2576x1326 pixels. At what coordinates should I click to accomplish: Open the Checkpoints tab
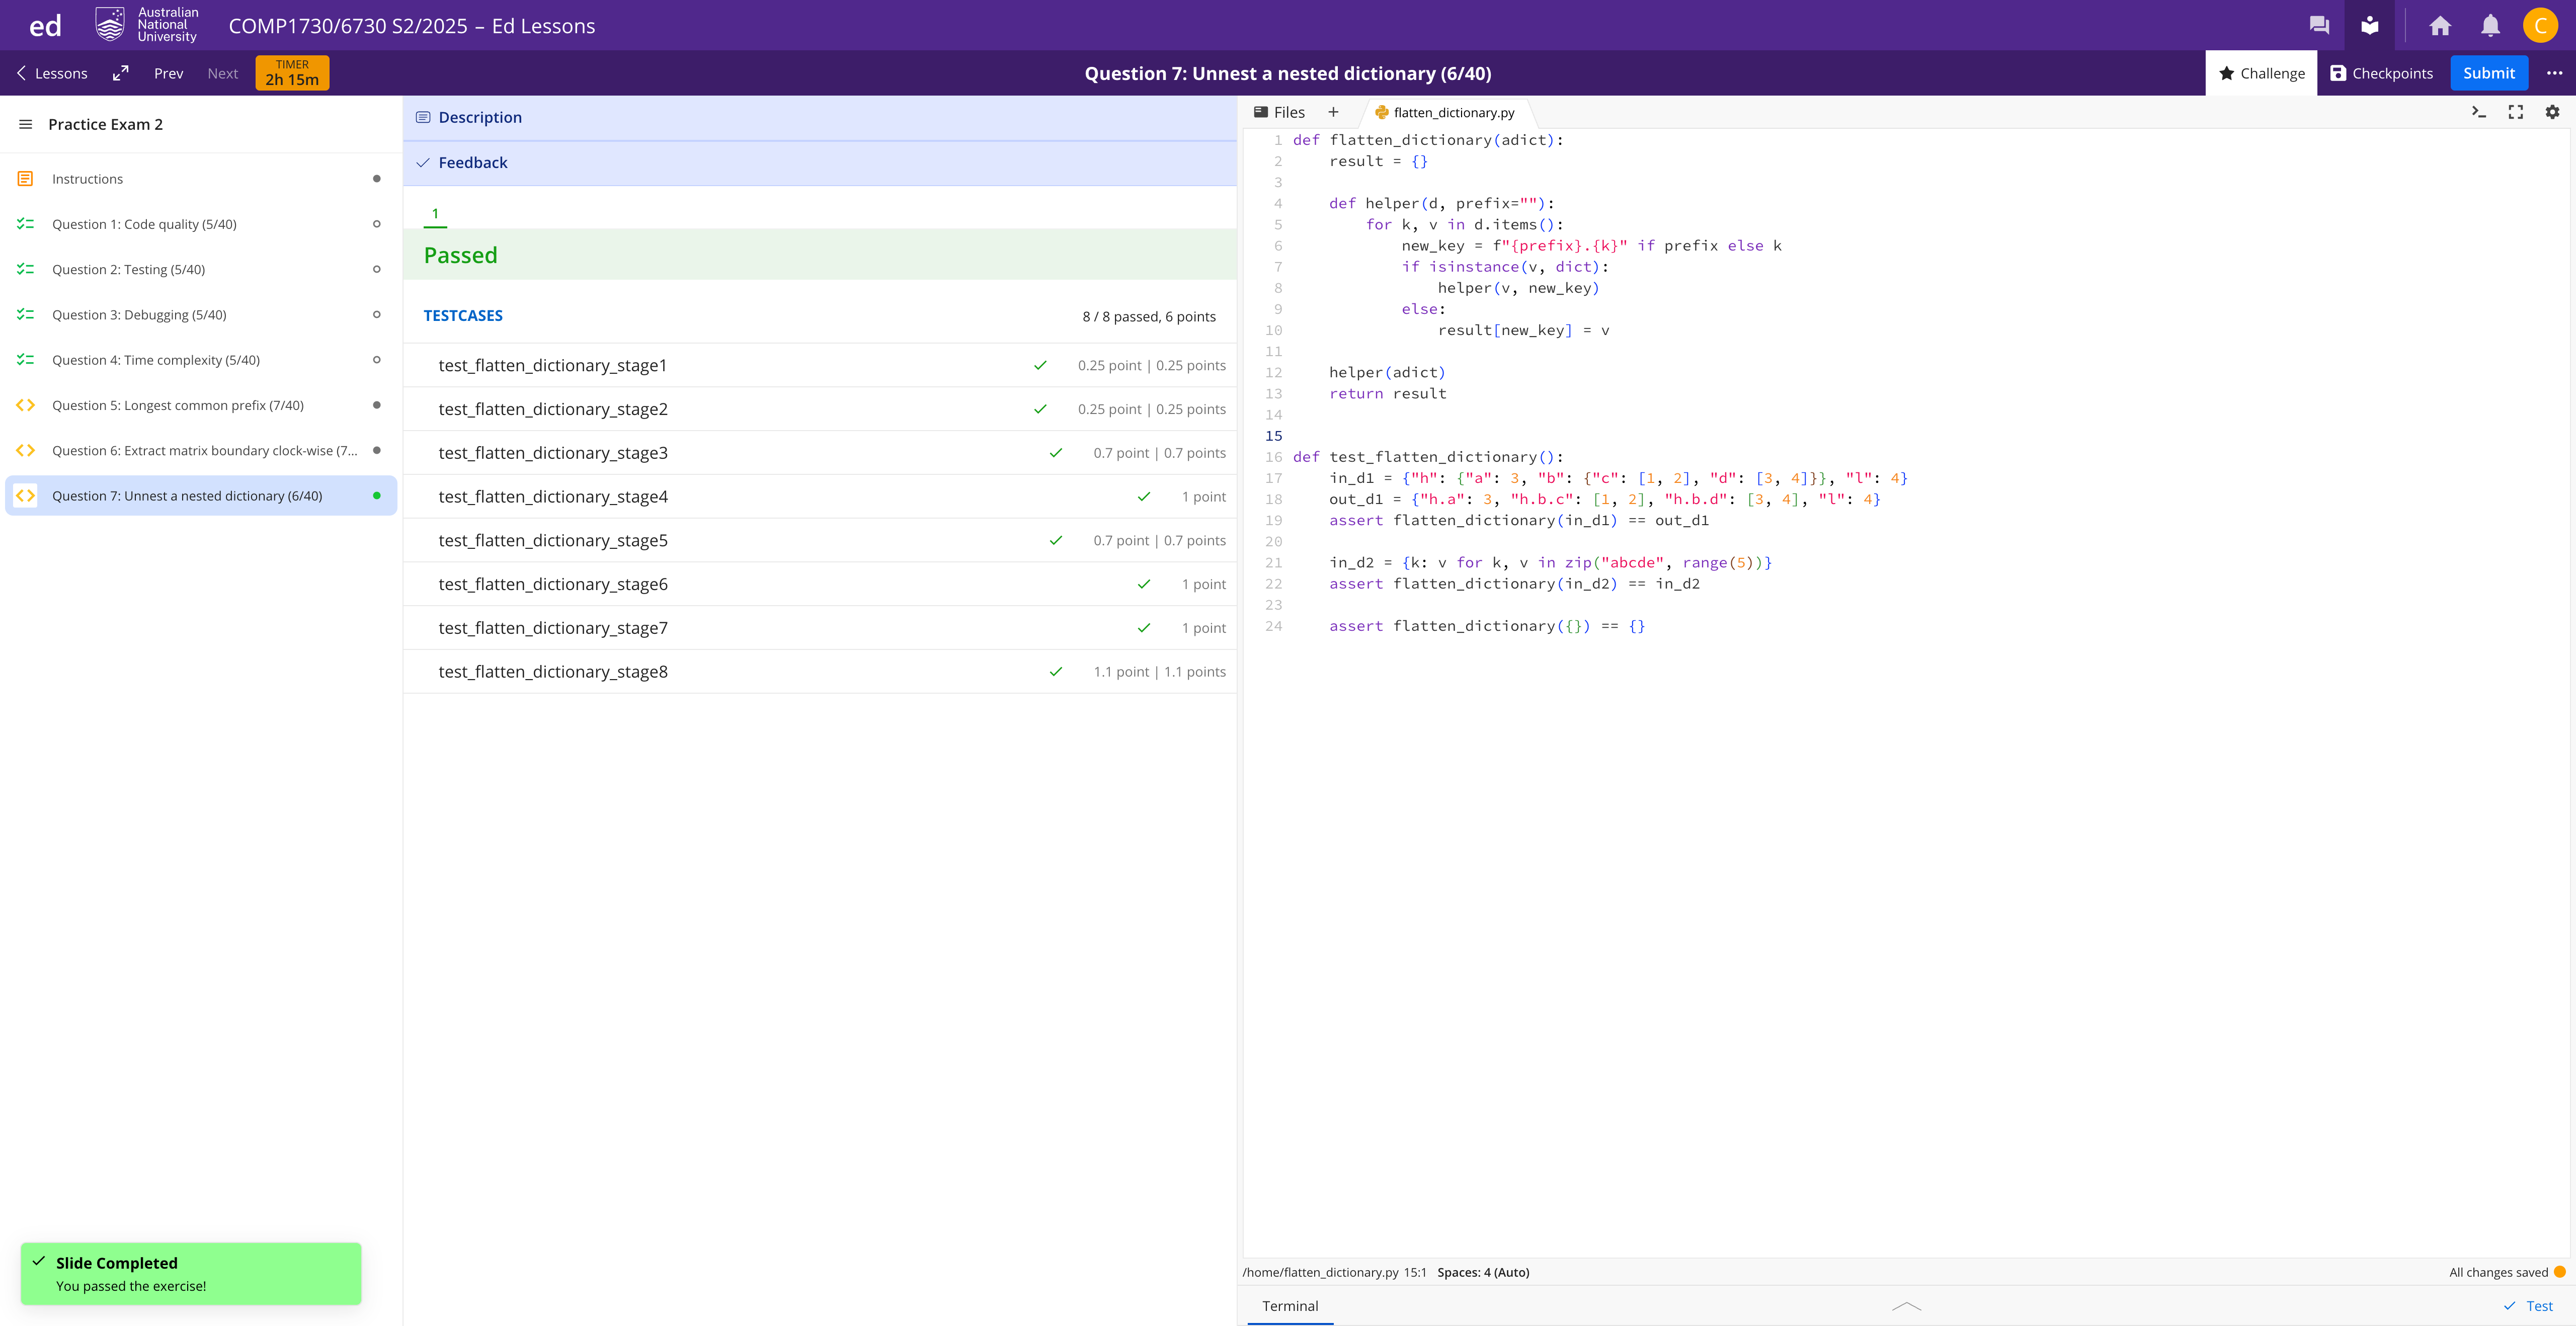pos(2381,73)
